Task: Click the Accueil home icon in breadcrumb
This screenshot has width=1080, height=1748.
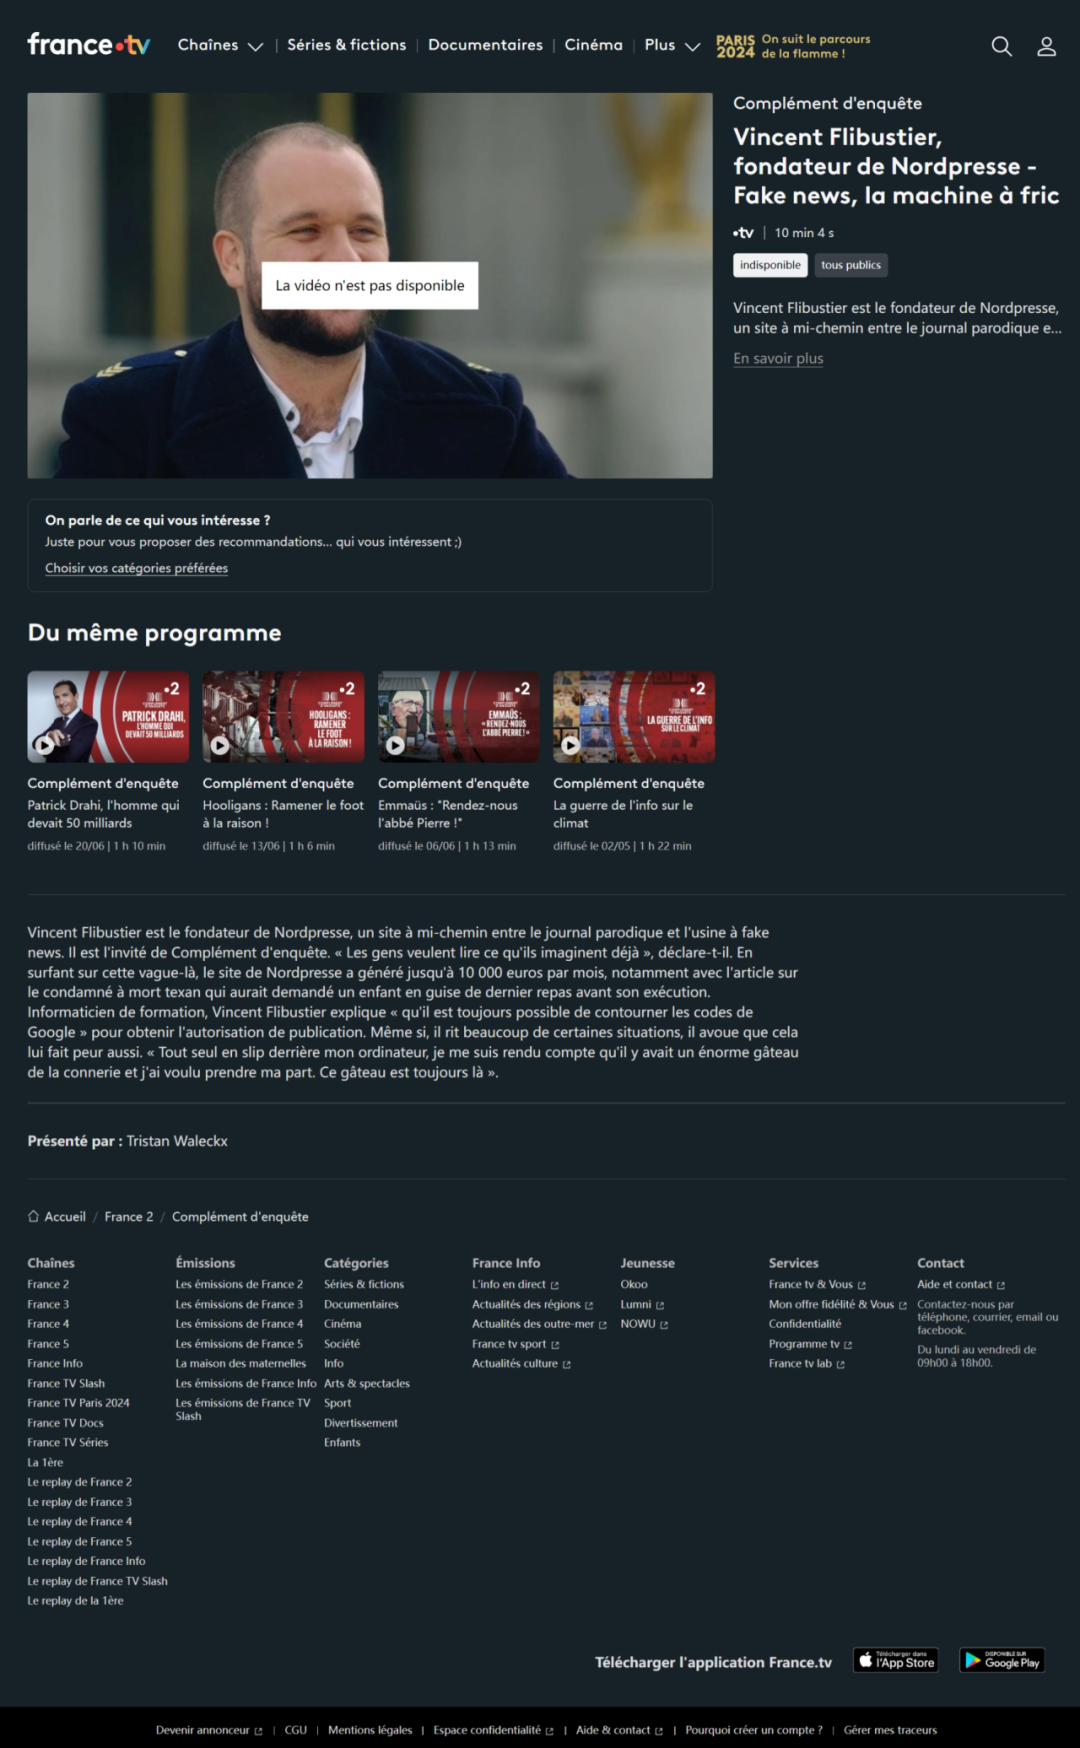Action: point(33,1216)
